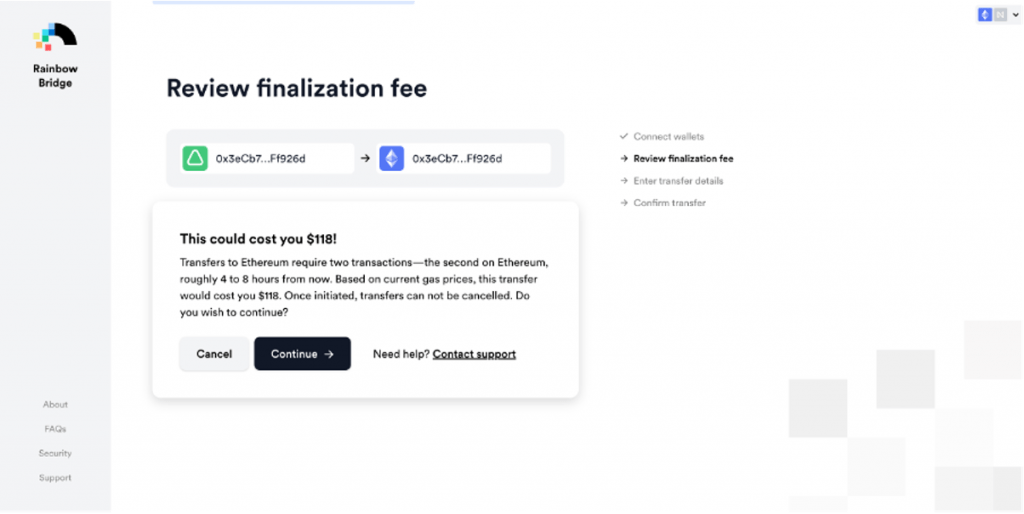Jump to the Connect wallets step
The image size is (1024, 514).
668,136
